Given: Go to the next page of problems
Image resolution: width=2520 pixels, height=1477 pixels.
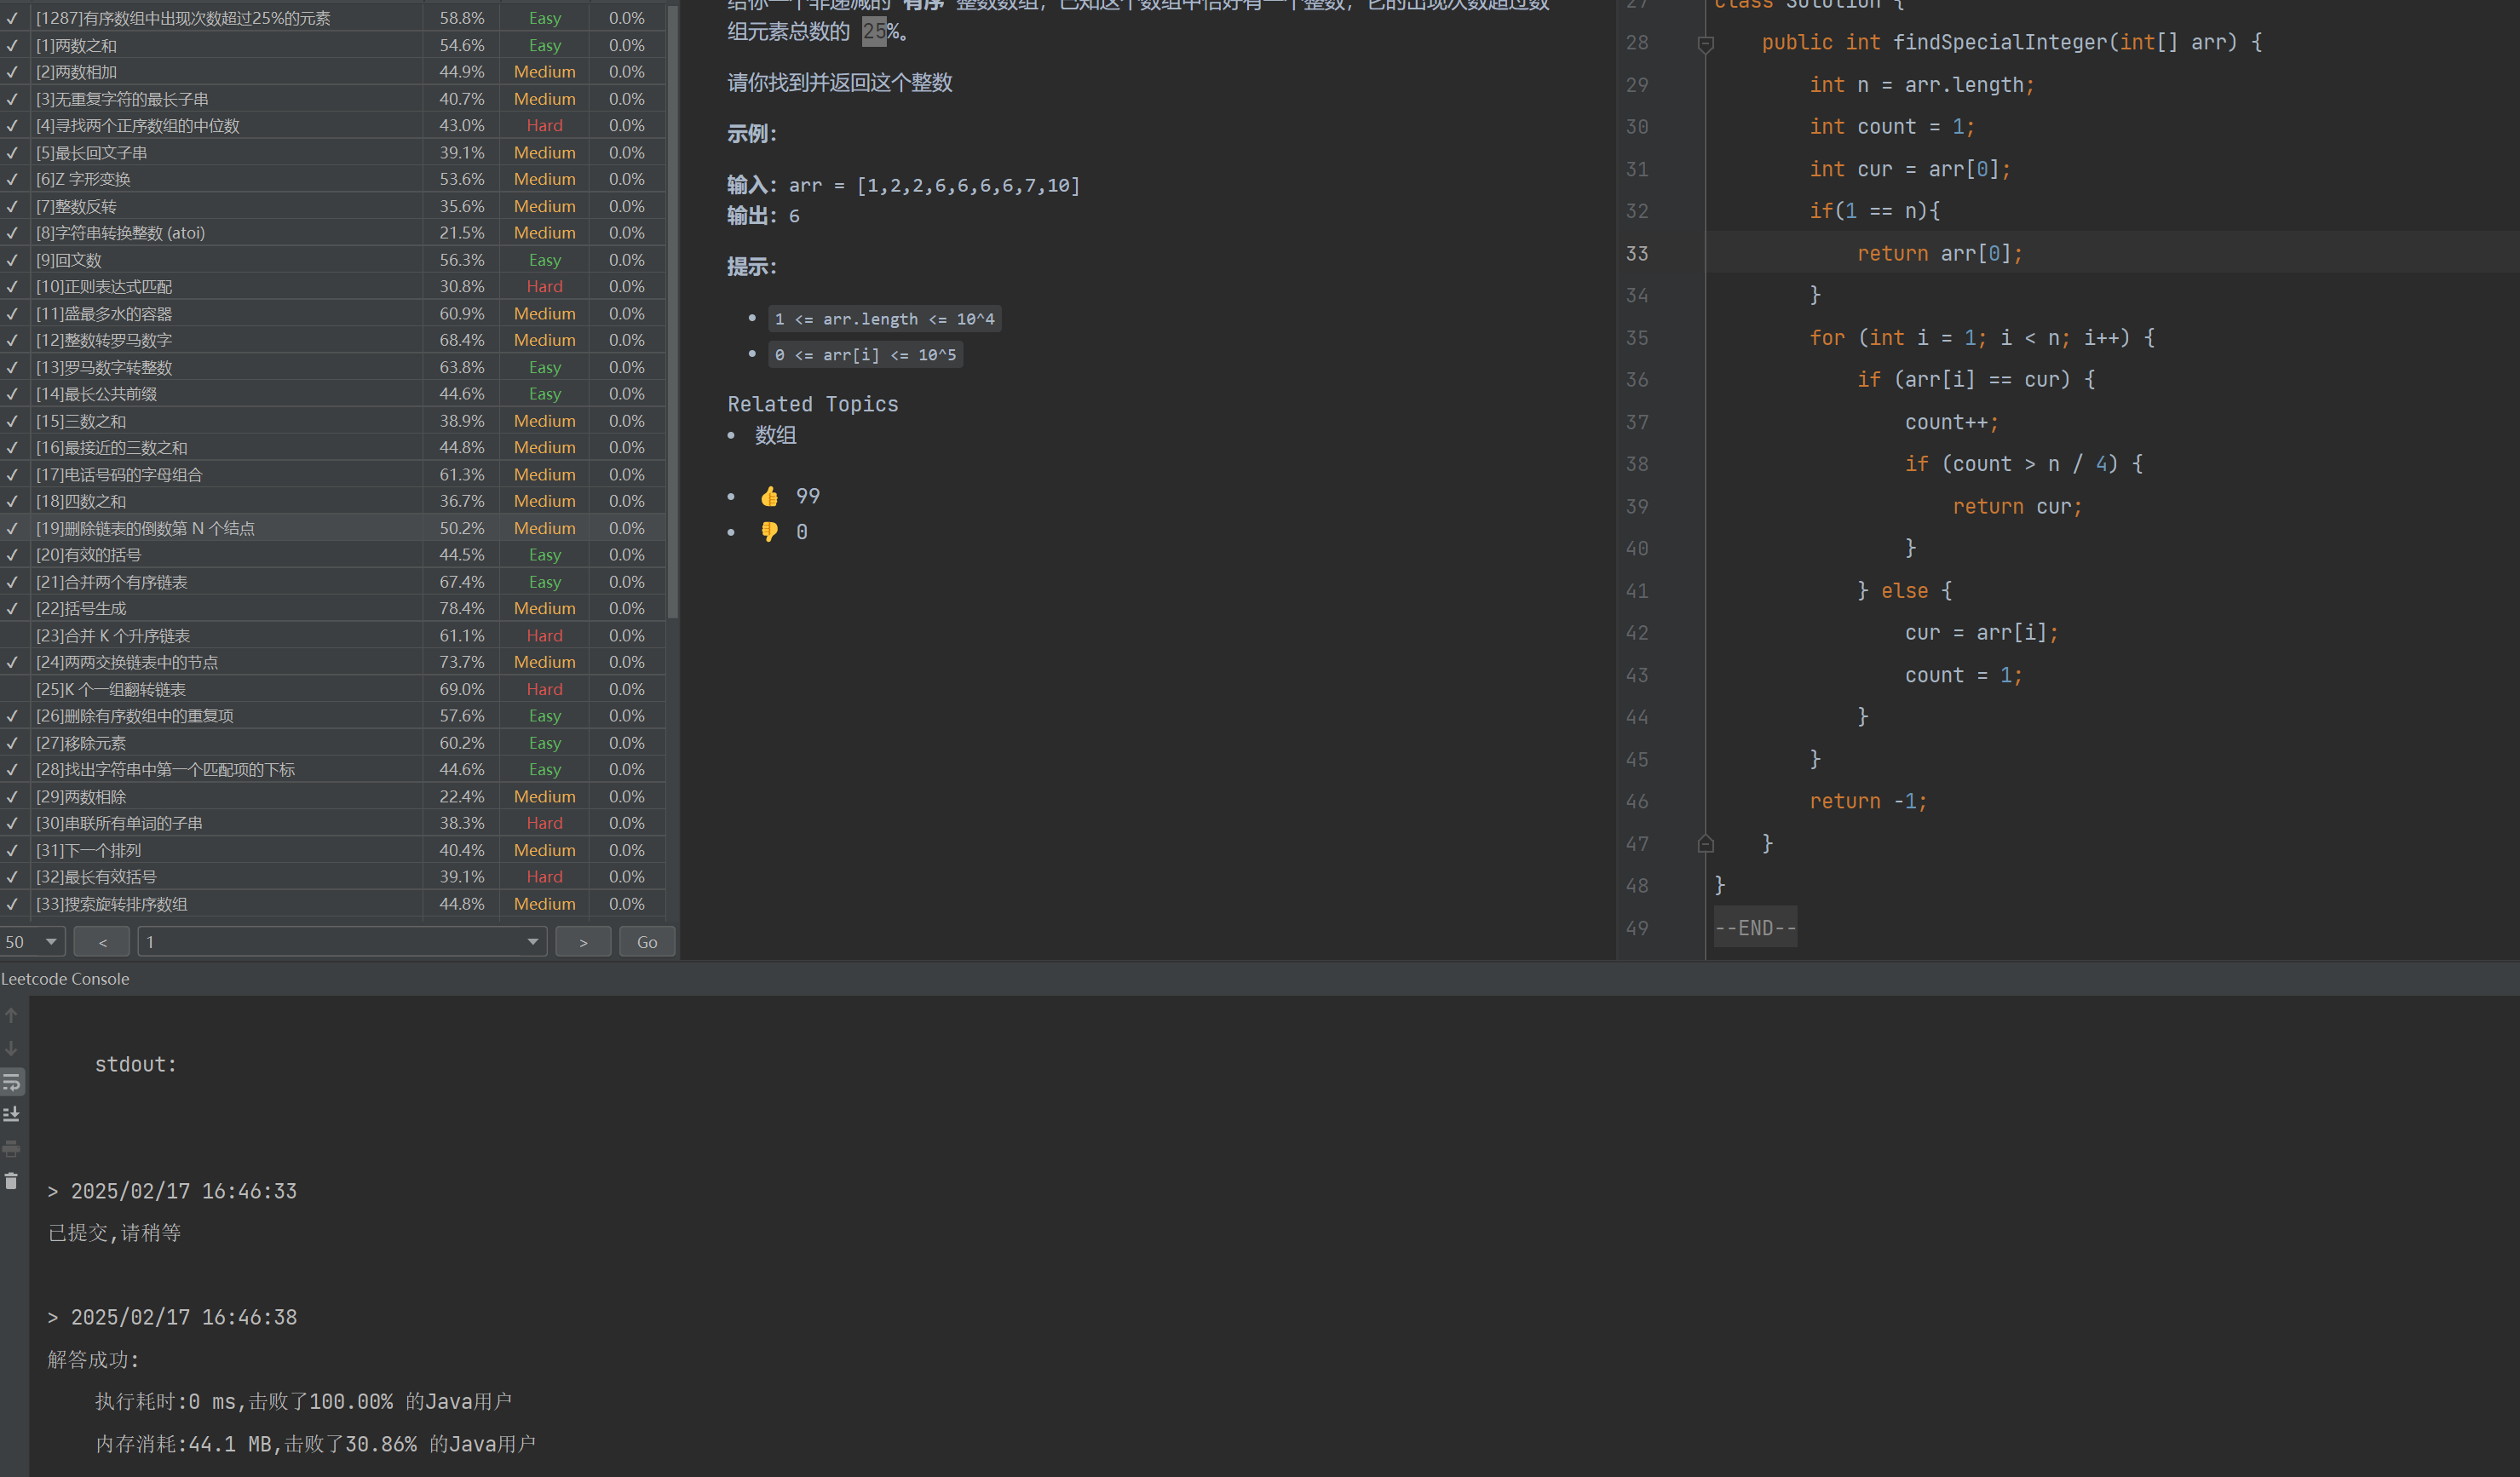Looking at the screenshot, I should (583, 942).
